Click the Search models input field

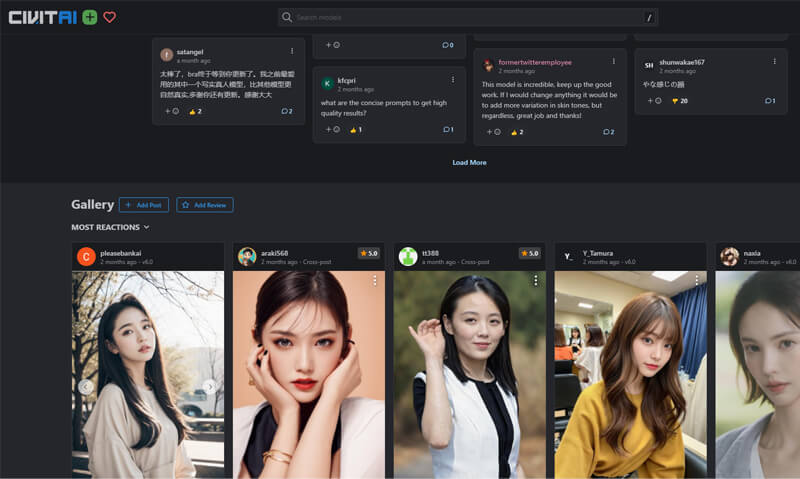pyautogui.click(x=468, y=17)
